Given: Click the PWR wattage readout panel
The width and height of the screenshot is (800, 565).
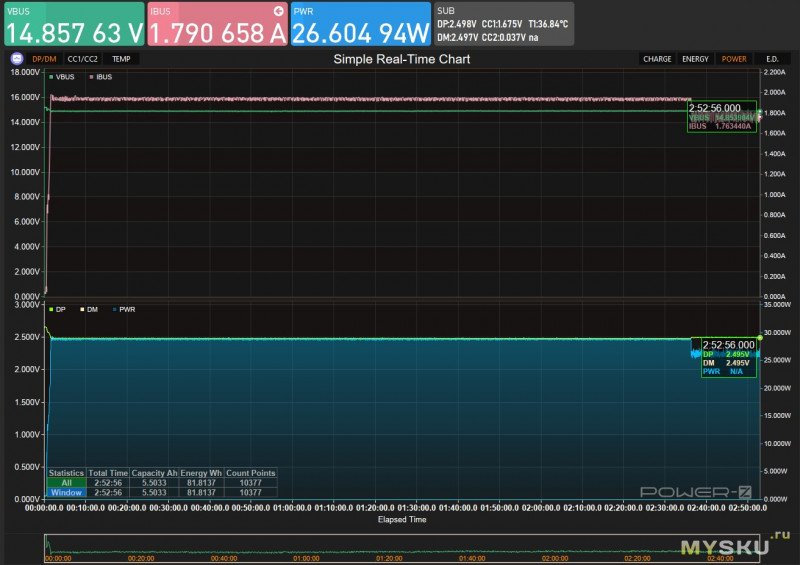Looking at the screenshot, I should pos(362,25).
